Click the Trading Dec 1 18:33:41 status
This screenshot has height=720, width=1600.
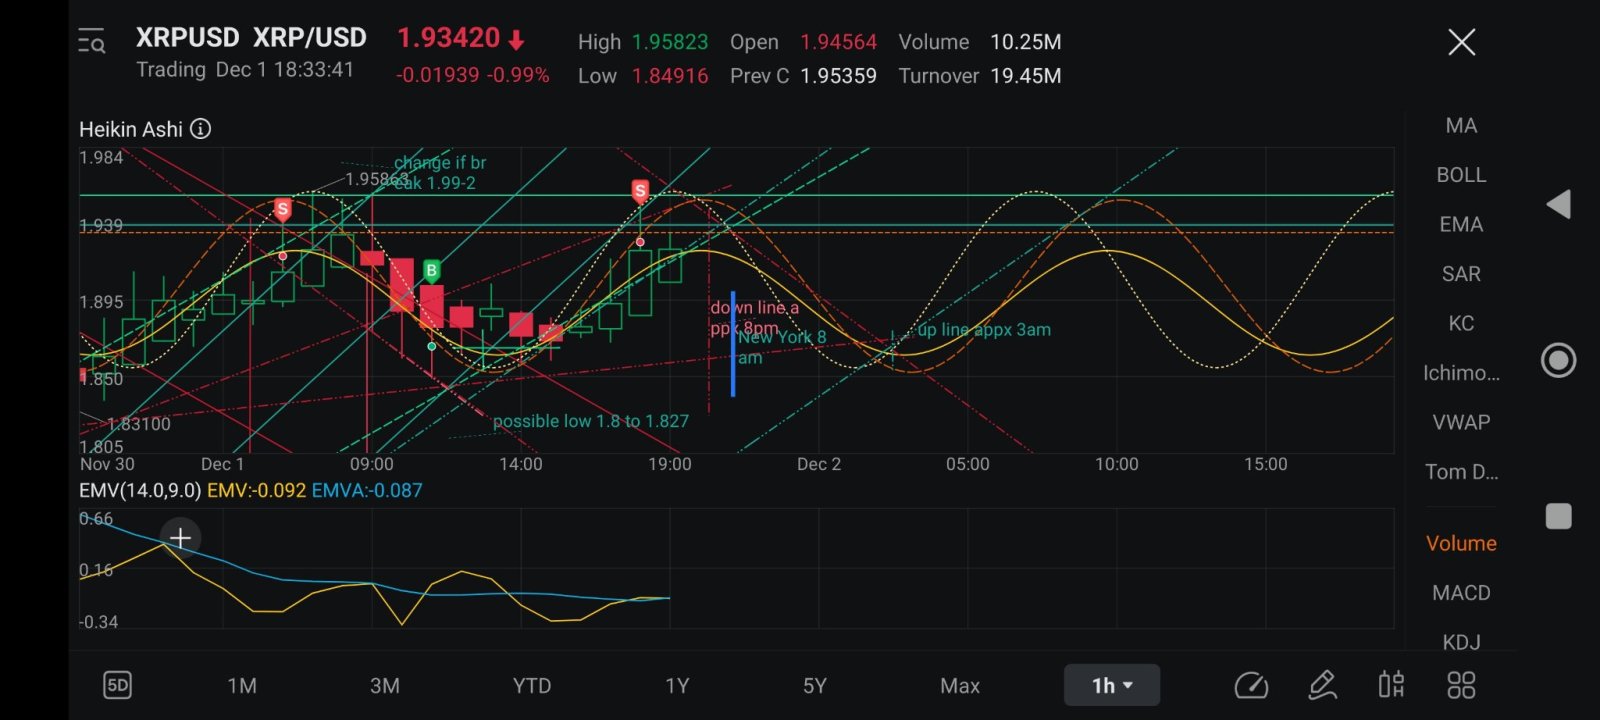tap(245, 70)
